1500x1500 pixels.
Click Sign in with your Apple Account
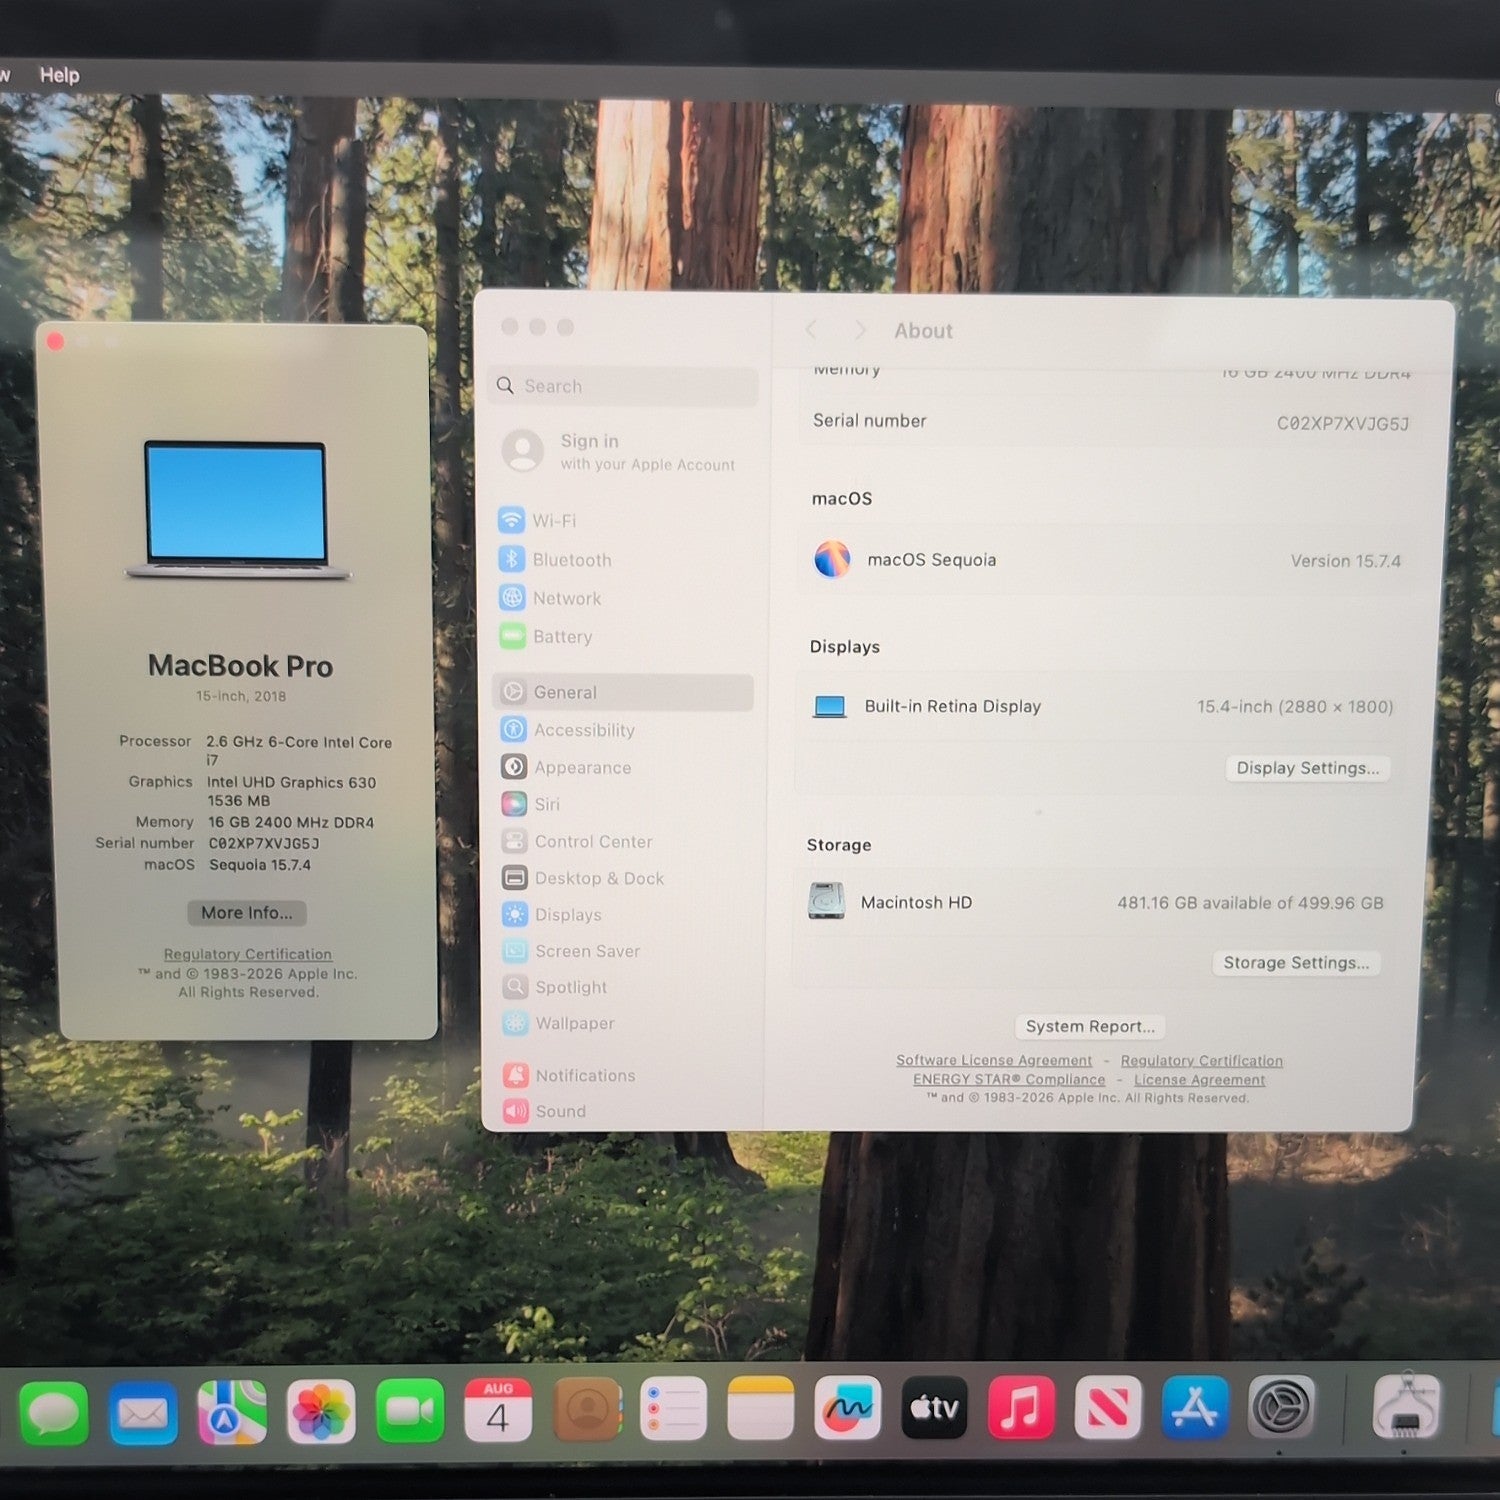tap(620, 451)
